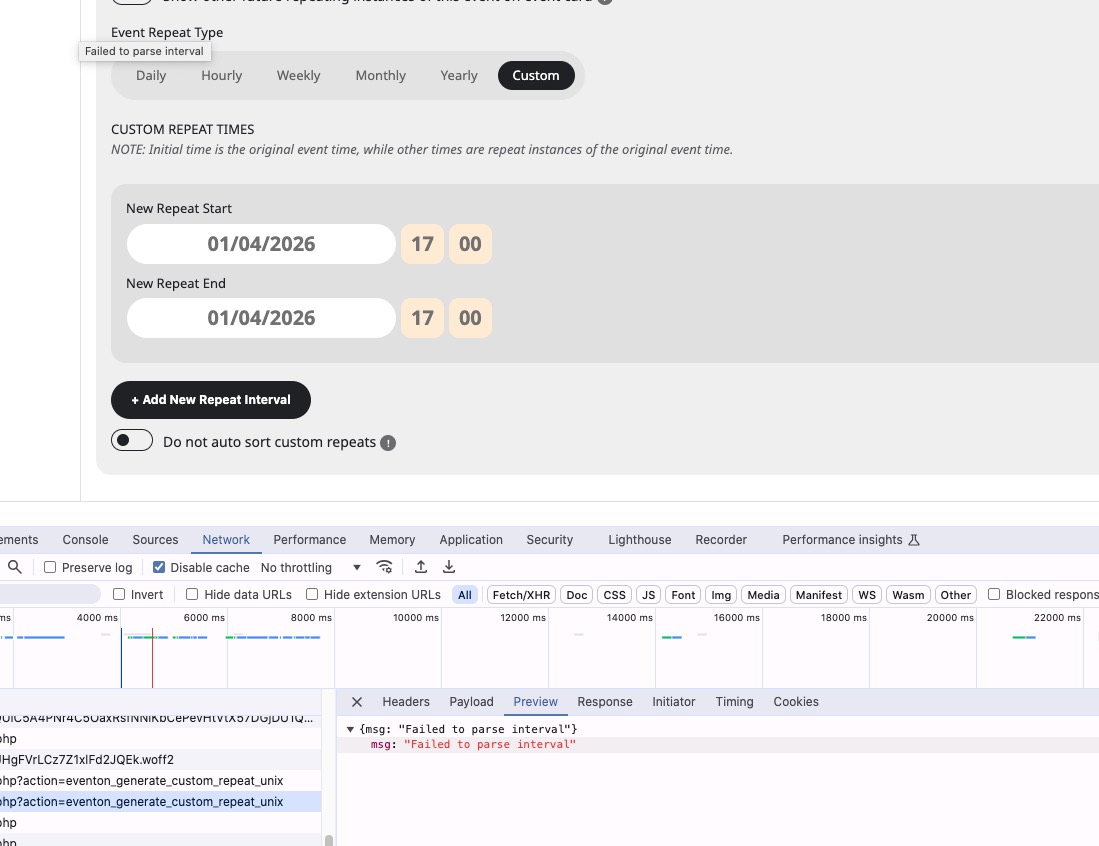Click the network search magnifier icon

click(x=15, y=567)
